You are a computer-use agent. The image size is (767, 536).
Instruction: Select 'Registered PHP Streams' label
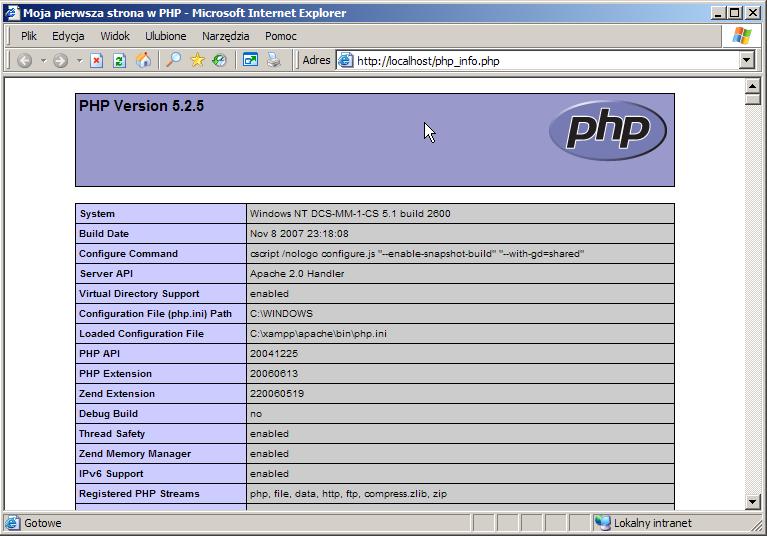(x=139, y=494)
